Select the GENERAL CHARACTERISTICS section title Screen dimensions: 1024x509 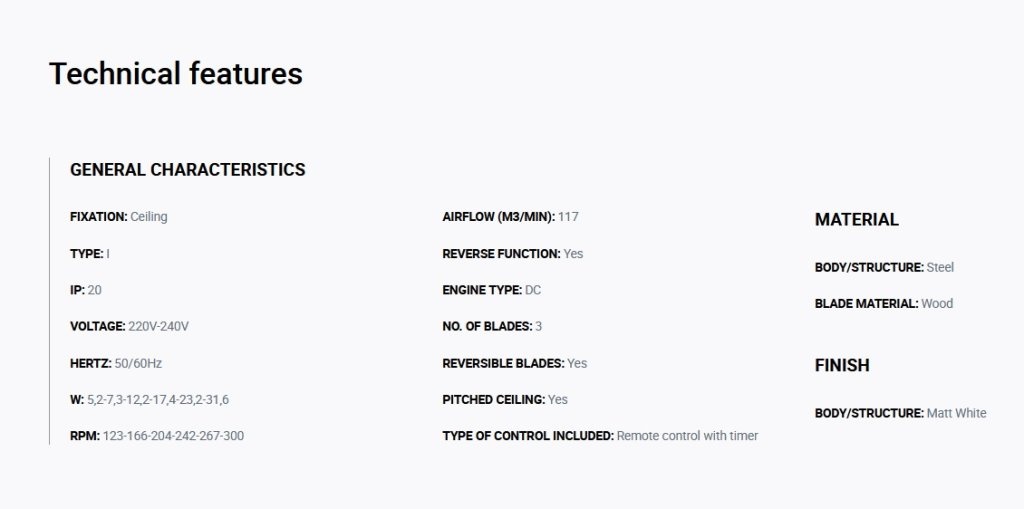[187, 170]
